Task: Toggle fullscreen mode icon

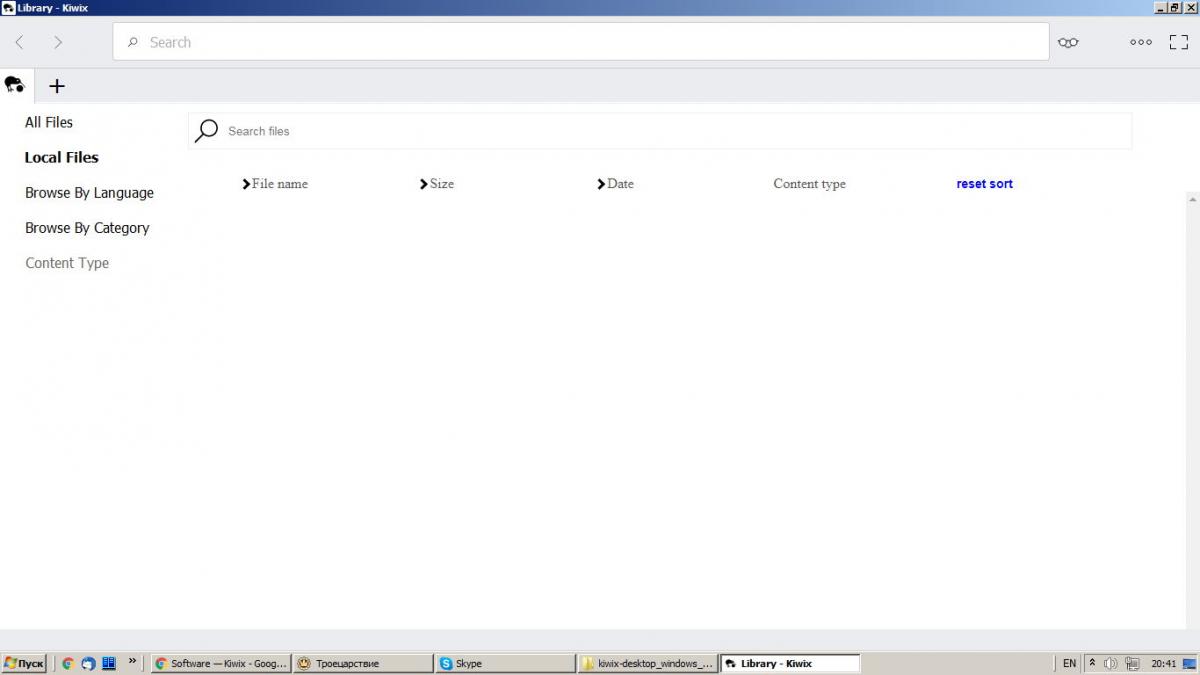Action: coord(1179,42)
